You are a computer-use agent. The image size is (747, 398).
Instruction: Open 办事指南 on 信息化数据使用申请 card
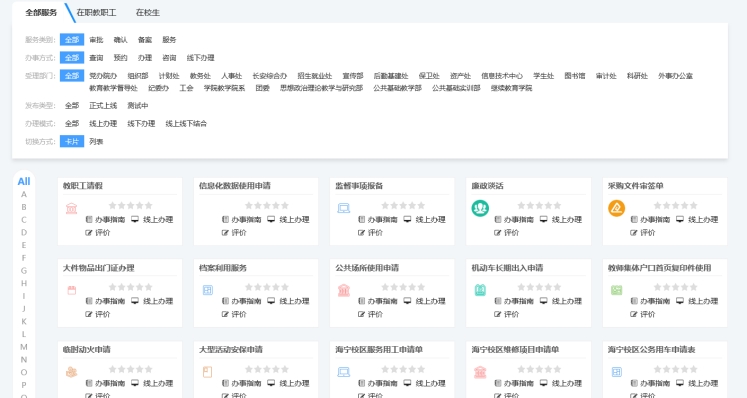pos(242,220)
